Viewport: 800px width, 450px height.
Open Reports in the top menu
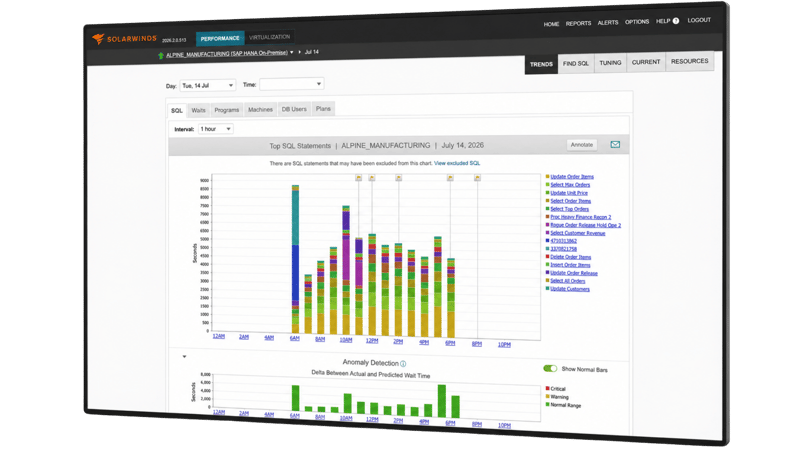coord(578,23)
